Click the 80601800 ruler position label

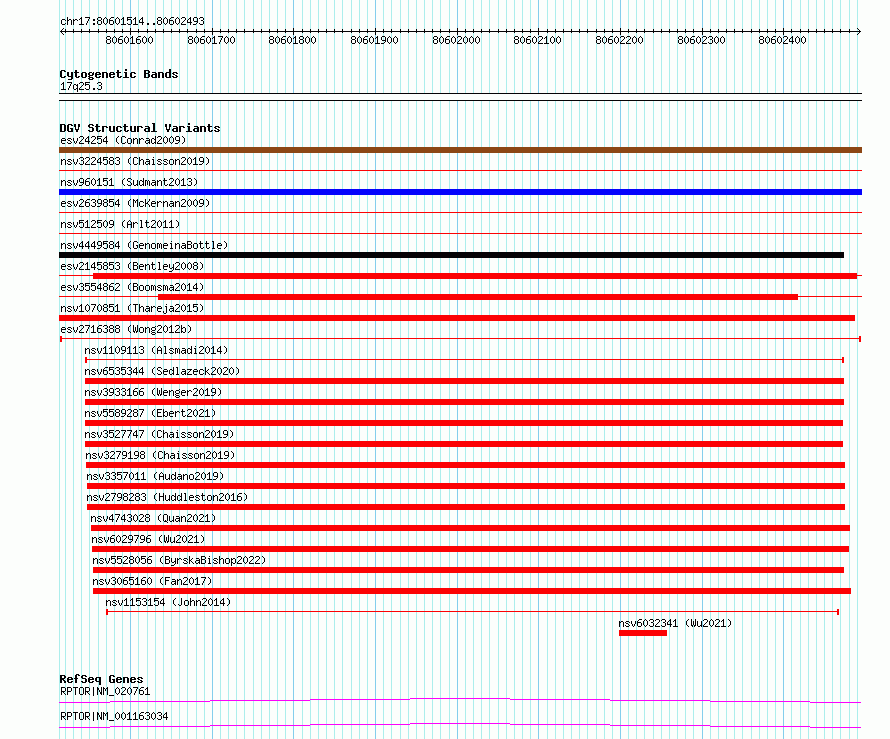pos(292,40)
